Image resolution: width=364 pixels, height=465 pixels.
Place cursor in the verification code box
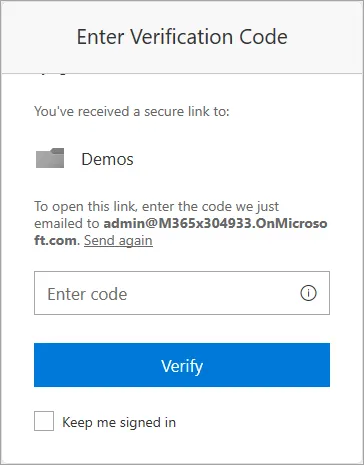pos(182,293)
